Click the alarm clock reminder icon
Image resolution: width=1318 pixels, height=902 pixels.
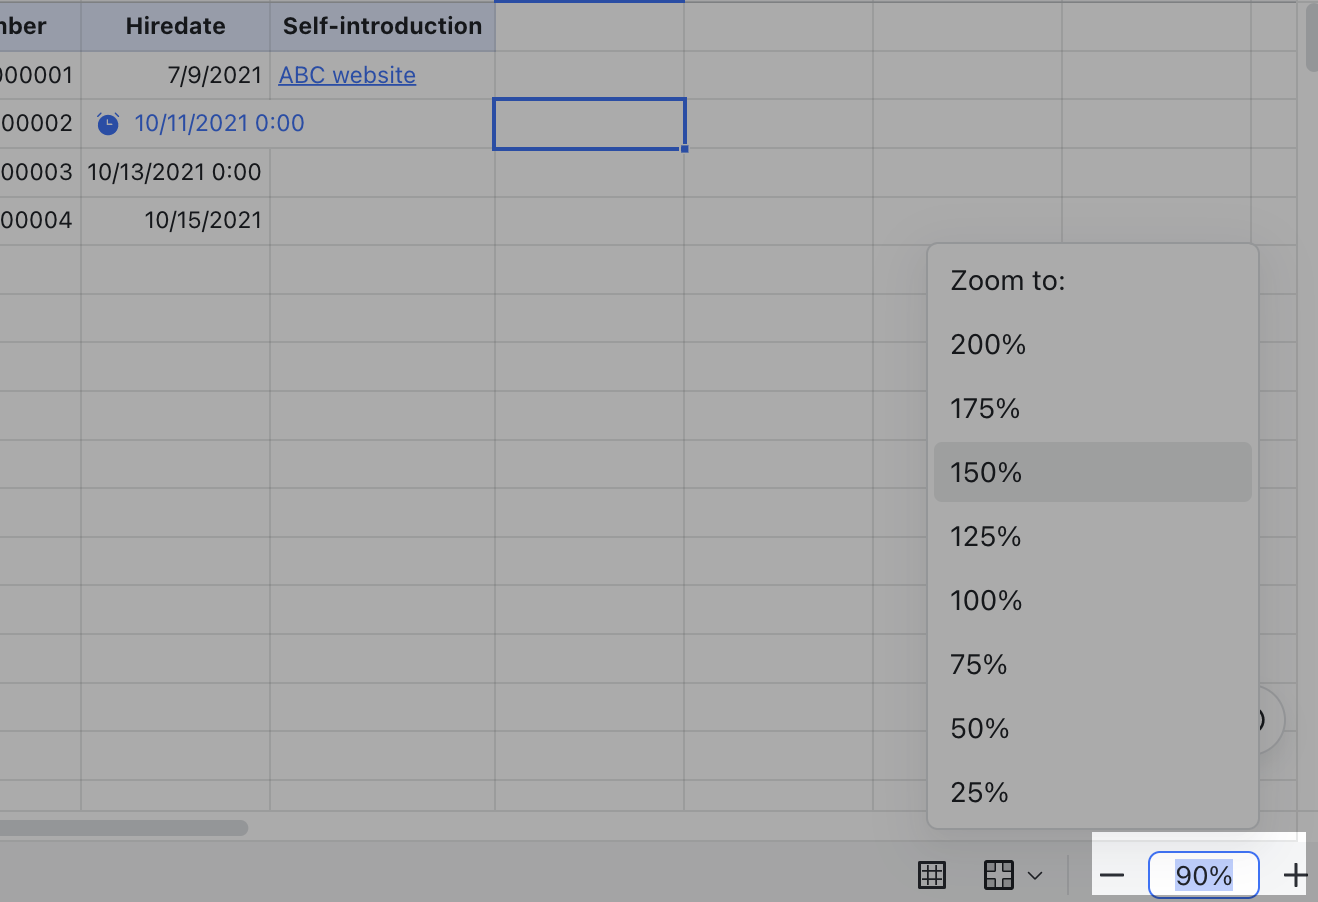(x=108, y=124)
